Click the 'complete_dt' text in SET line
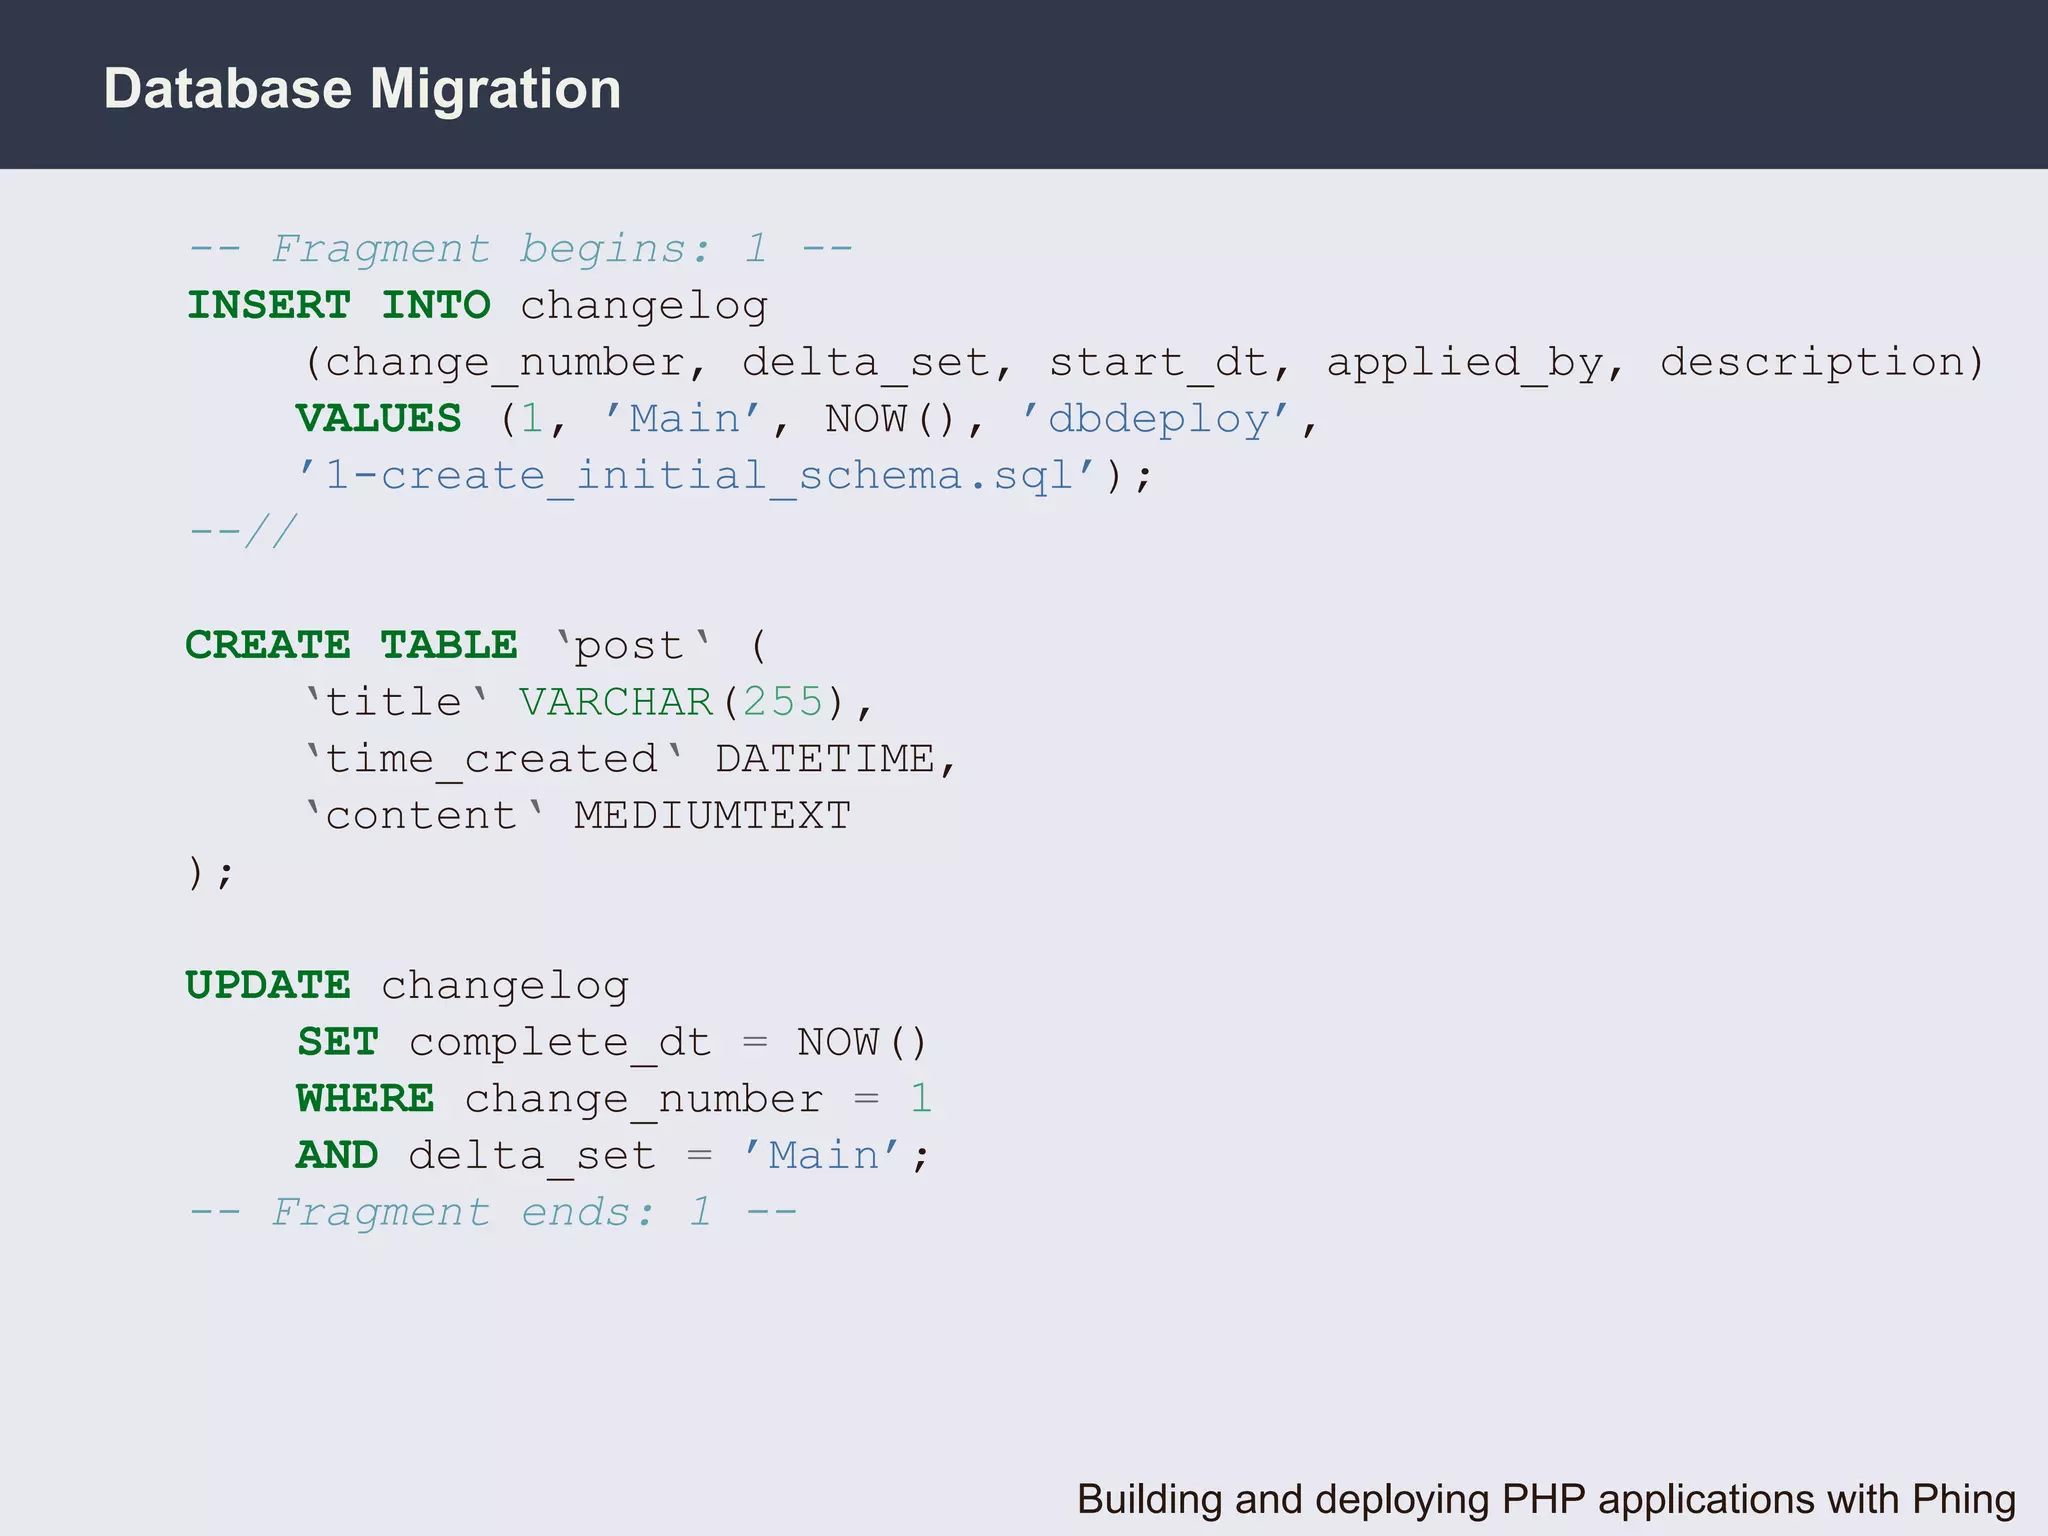The image size is (2048, 1536). [x=559, y=1043]
